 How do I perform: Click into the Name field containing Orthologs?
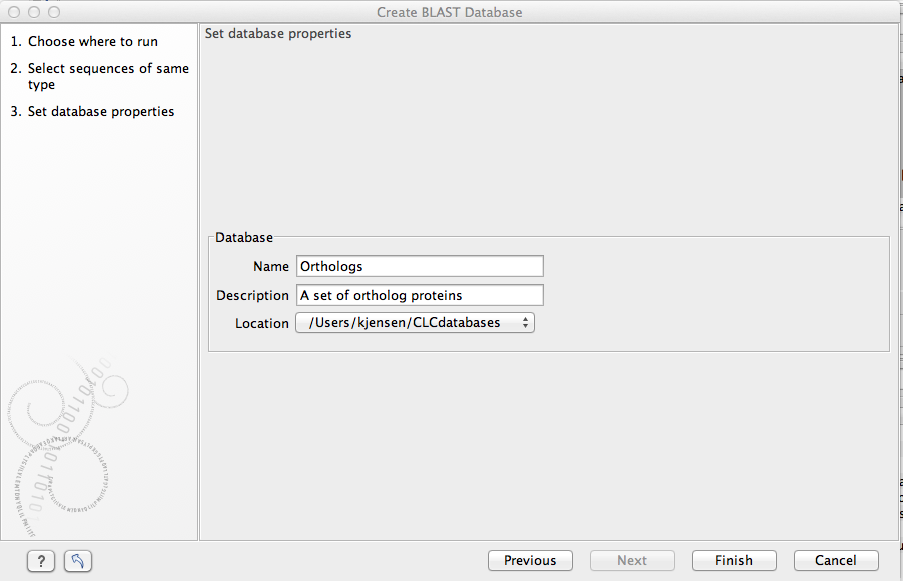(420, 267)
